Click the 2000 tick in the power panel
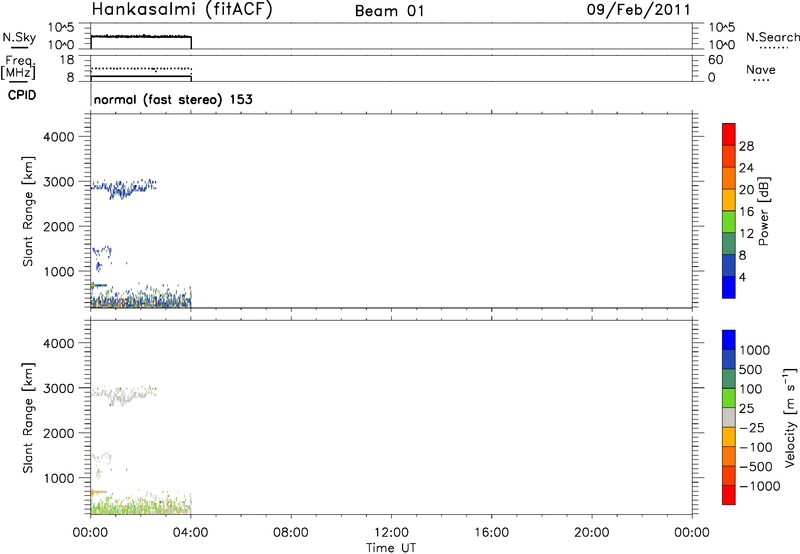800x554 pixels. pos(59,226)
